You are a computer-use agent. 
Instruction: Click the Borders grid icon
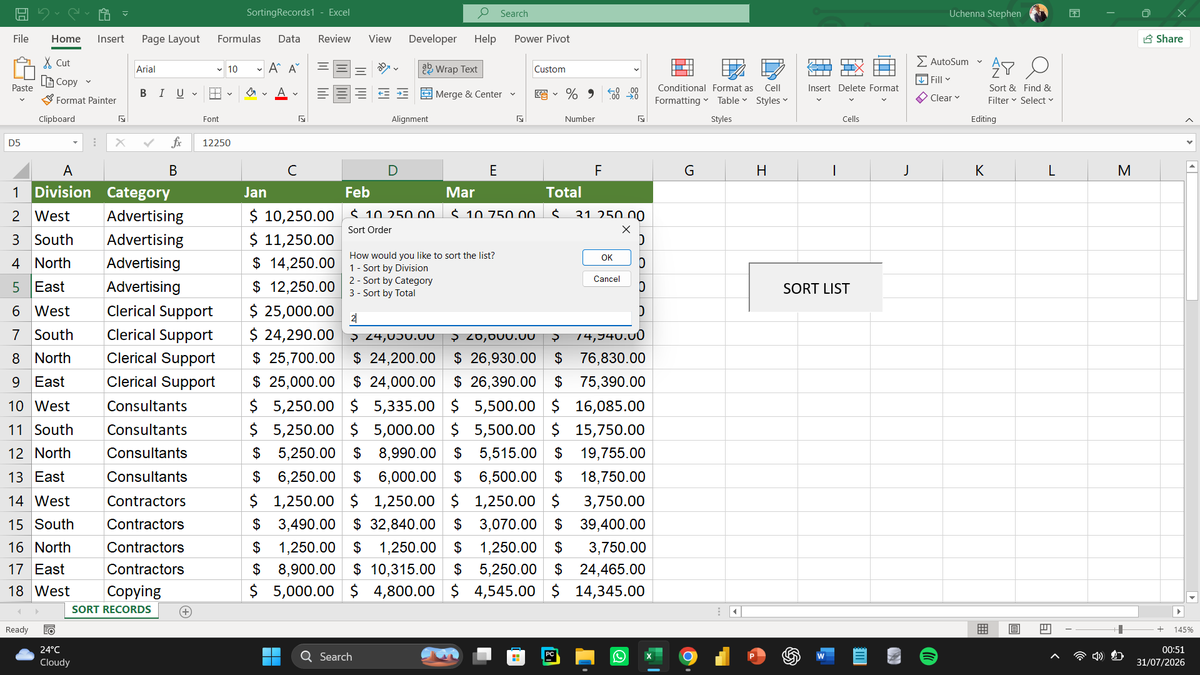point(213,94)
